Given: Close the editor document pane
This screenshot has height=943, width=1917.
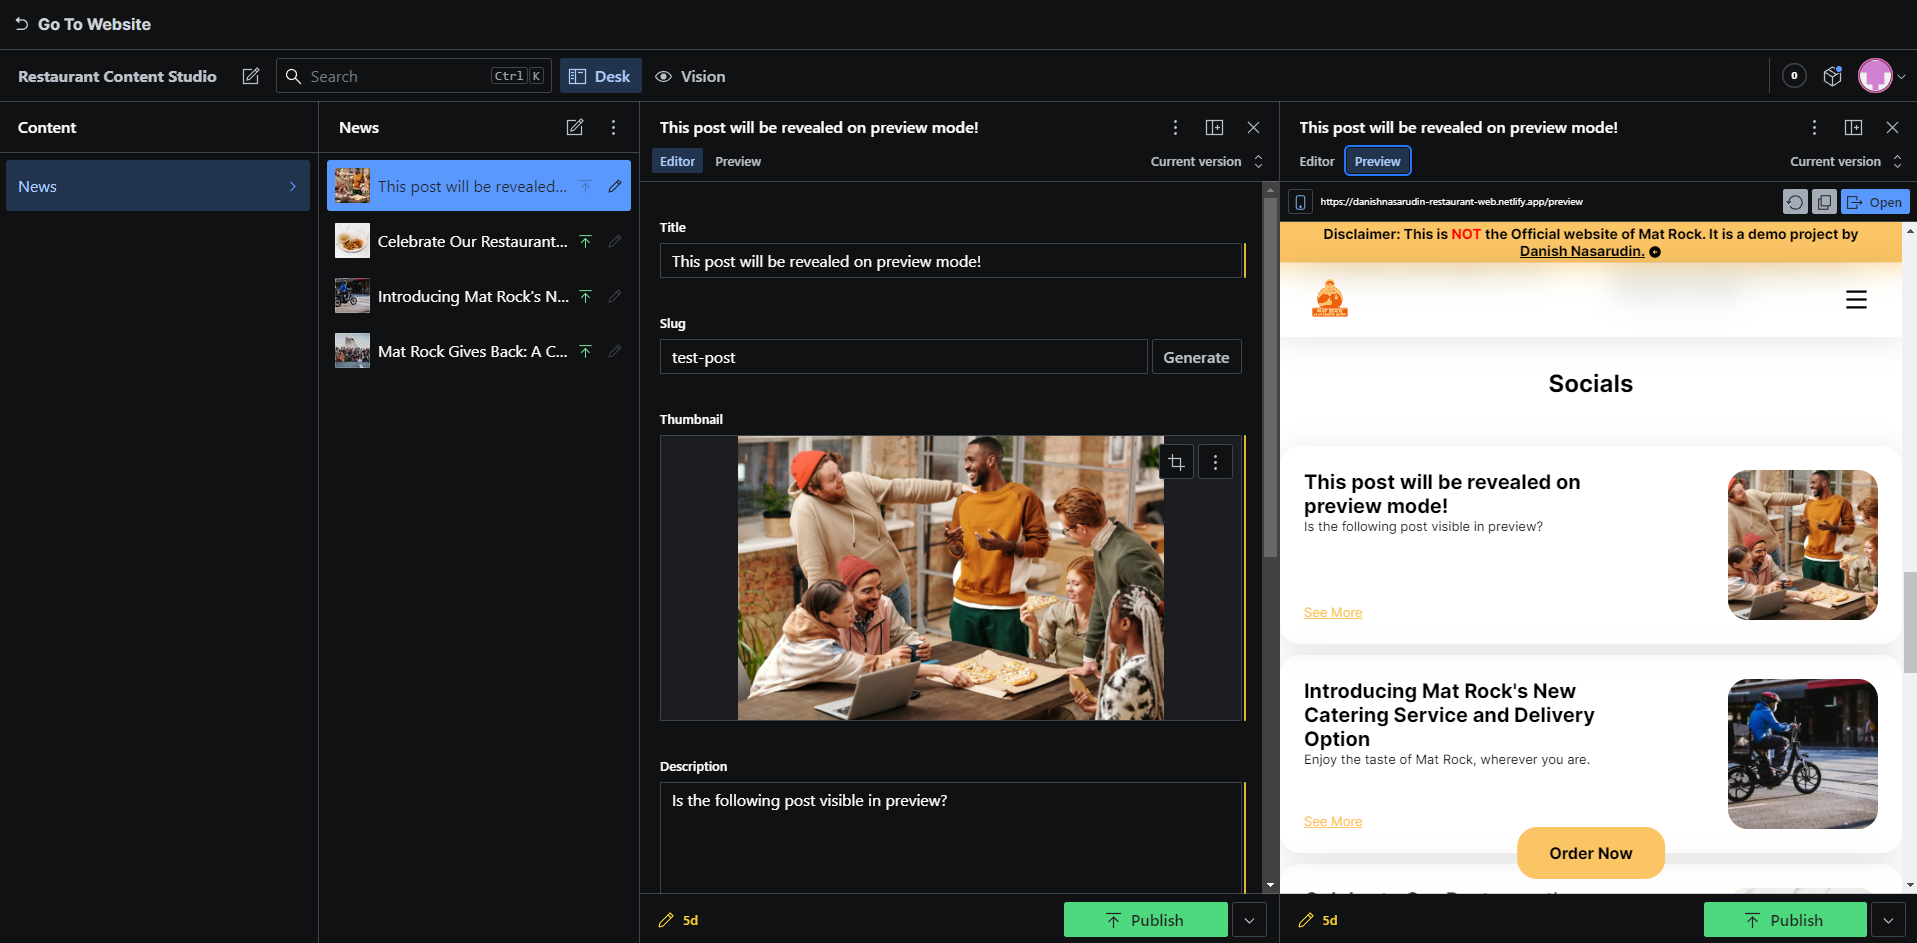Looking at the screenshot, I should (x=1253, y=127).
